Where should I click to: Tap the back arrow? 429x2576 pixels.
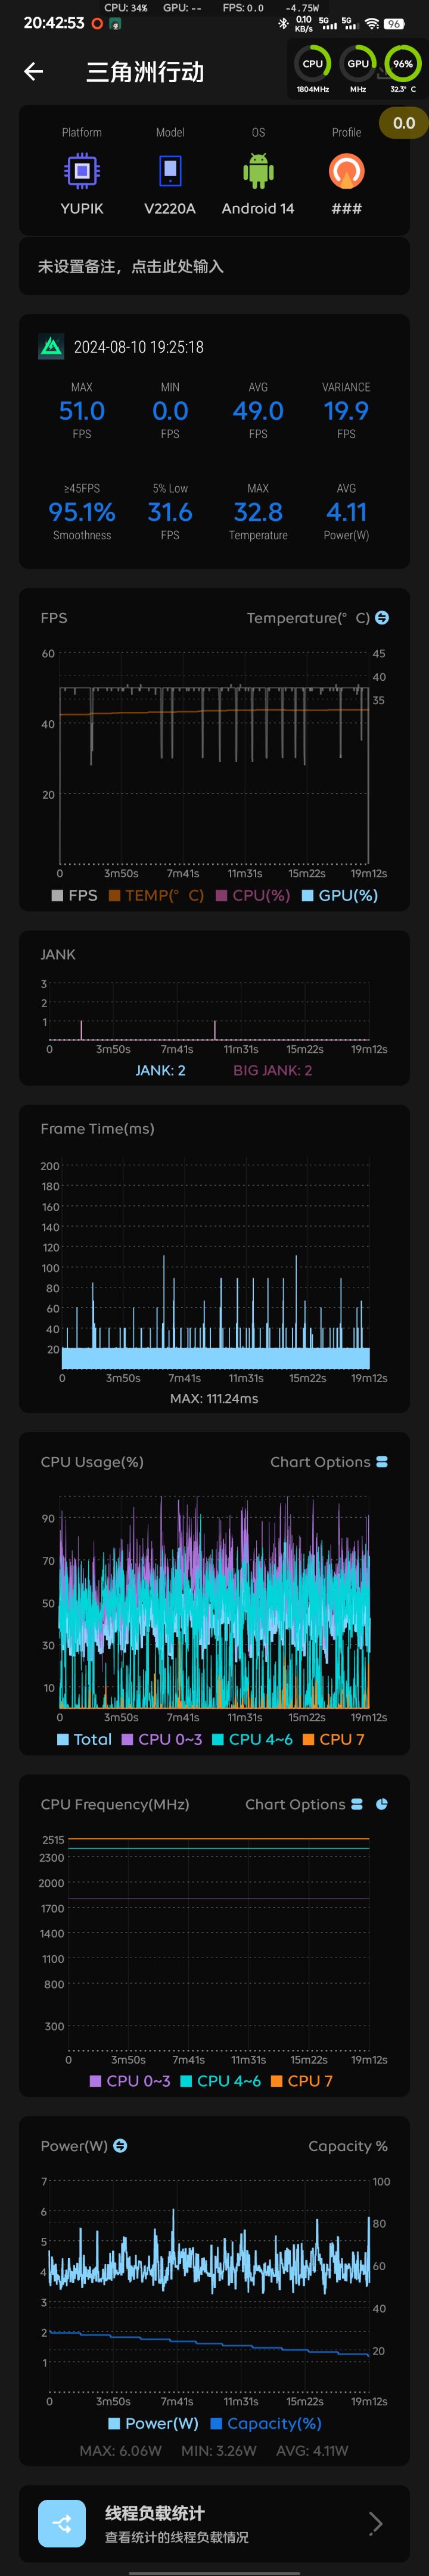(34, 71)
